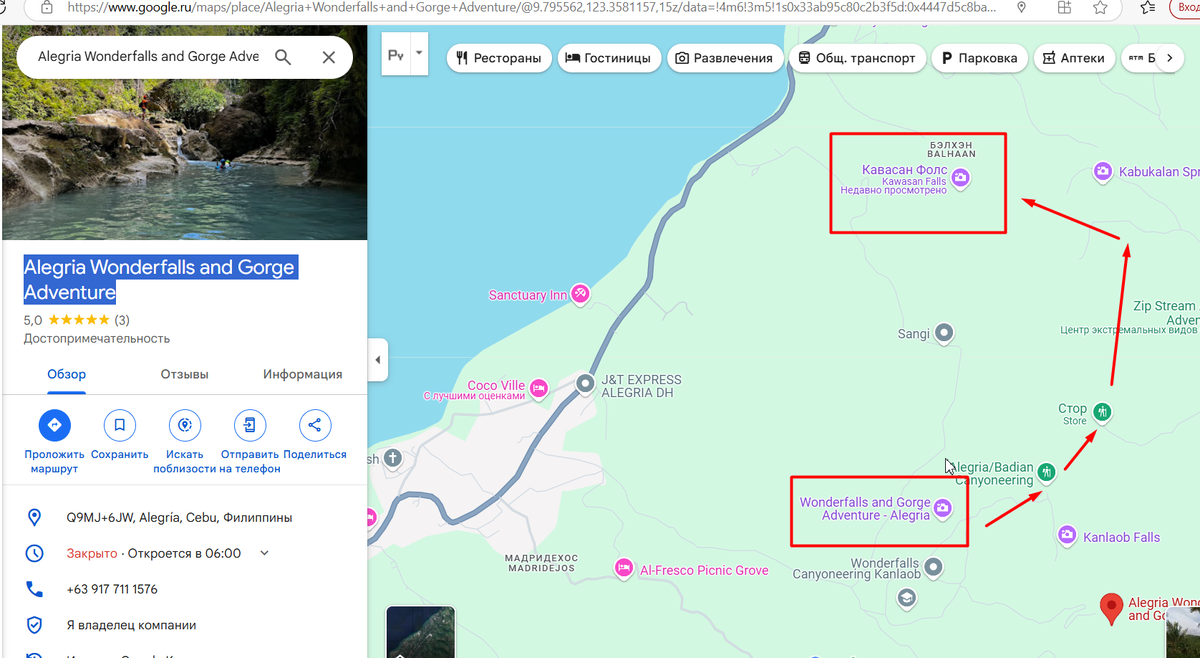Click the school marker below Wonderfalls Canyoneering
Viewport: 1200px width, 658px height.
click(906, 599)
